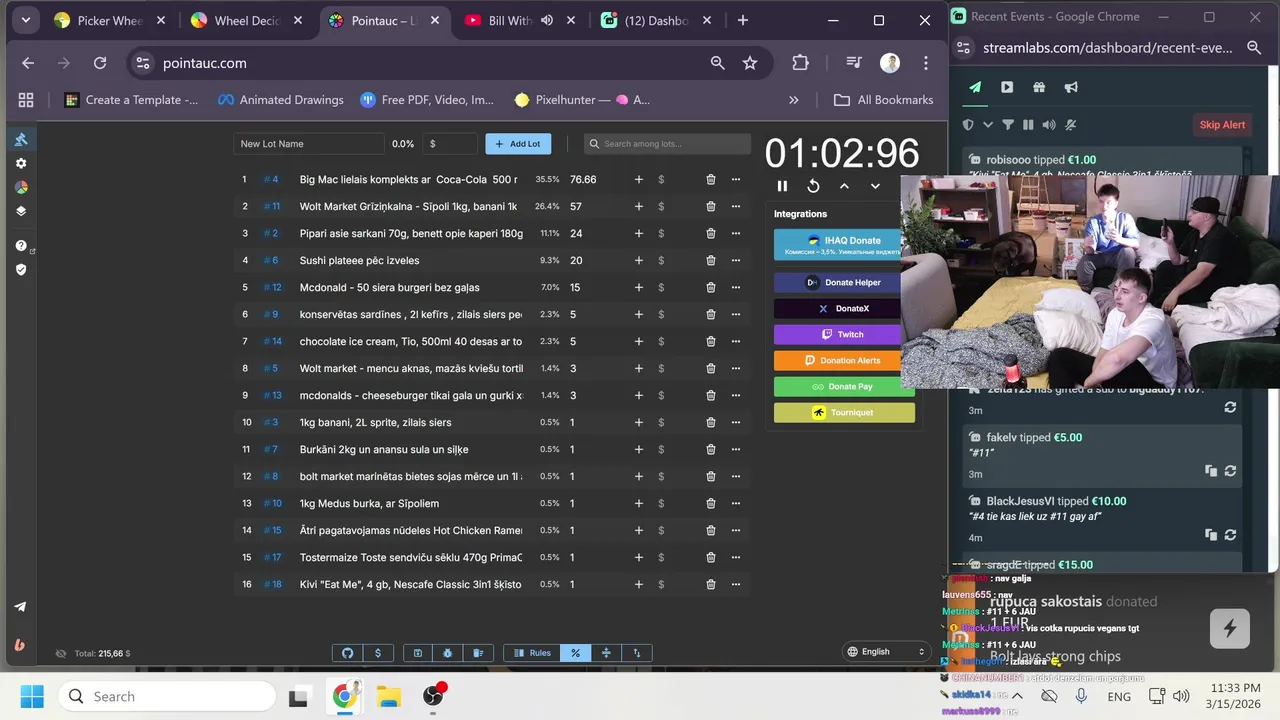Mute Streamlabs alert sounds

pos(1049,125)
